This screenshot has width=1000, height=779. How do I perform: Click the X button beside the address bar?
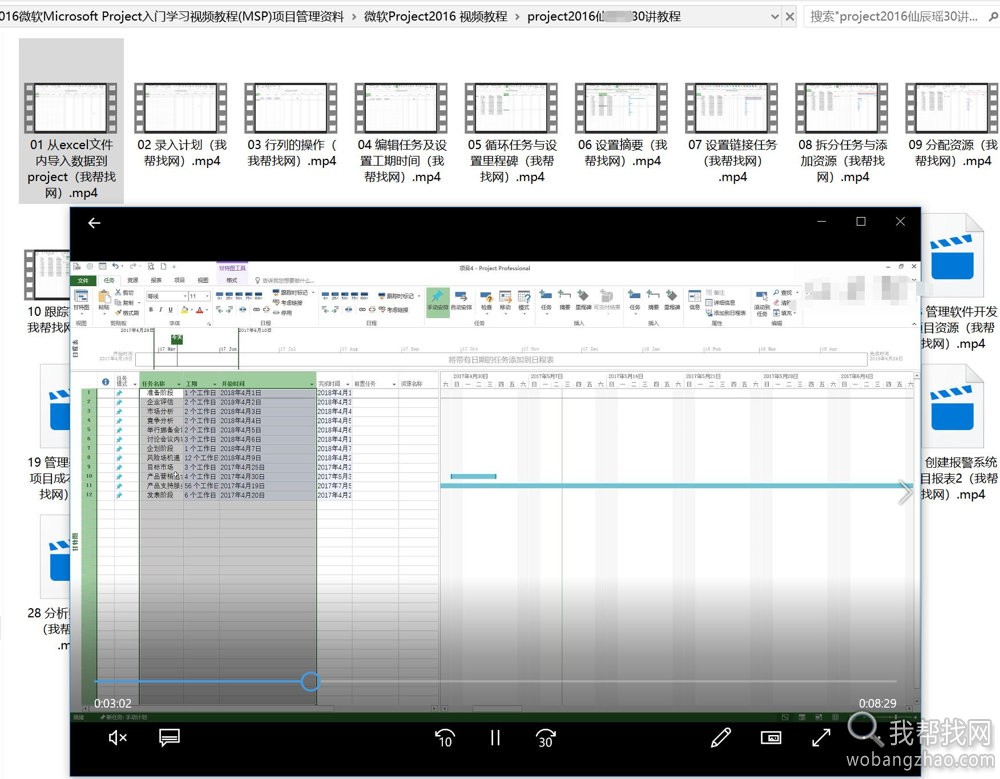tap(790, 17)
